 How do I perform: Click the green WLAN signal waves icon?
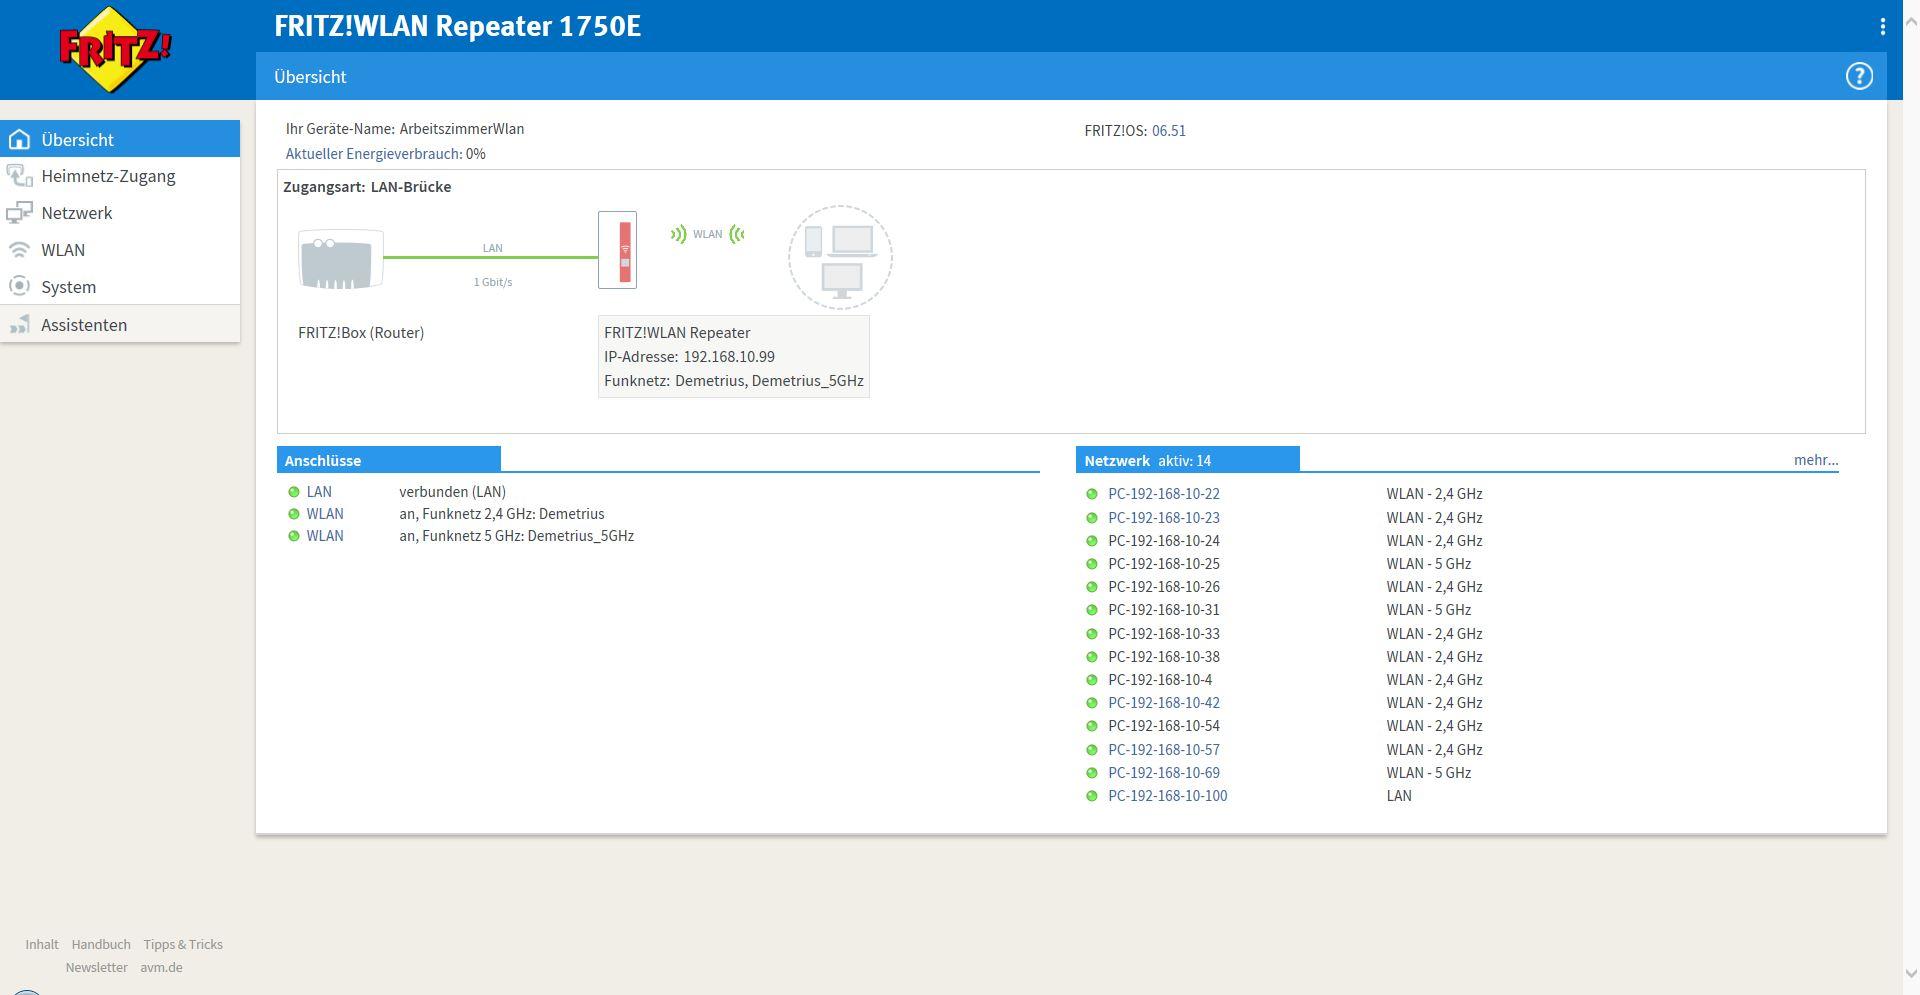707,234
